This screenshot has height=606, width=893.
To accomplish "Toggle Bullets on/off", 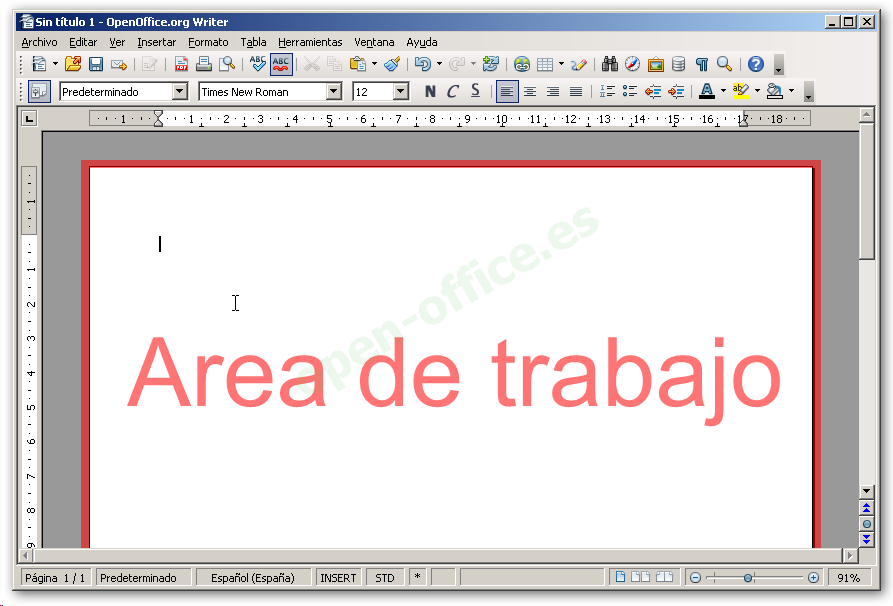I will (x=630, y=91).
